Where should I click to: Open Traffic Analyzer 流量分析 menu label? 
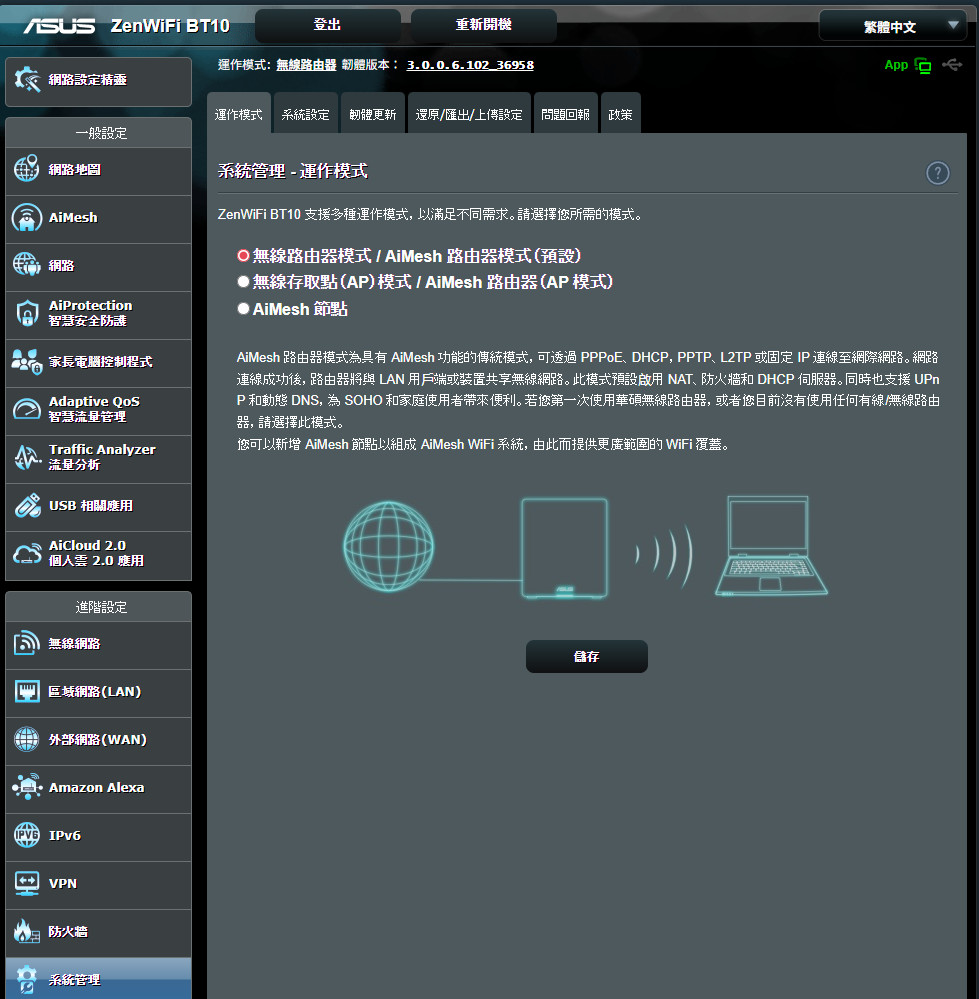(x=102, y=457)
